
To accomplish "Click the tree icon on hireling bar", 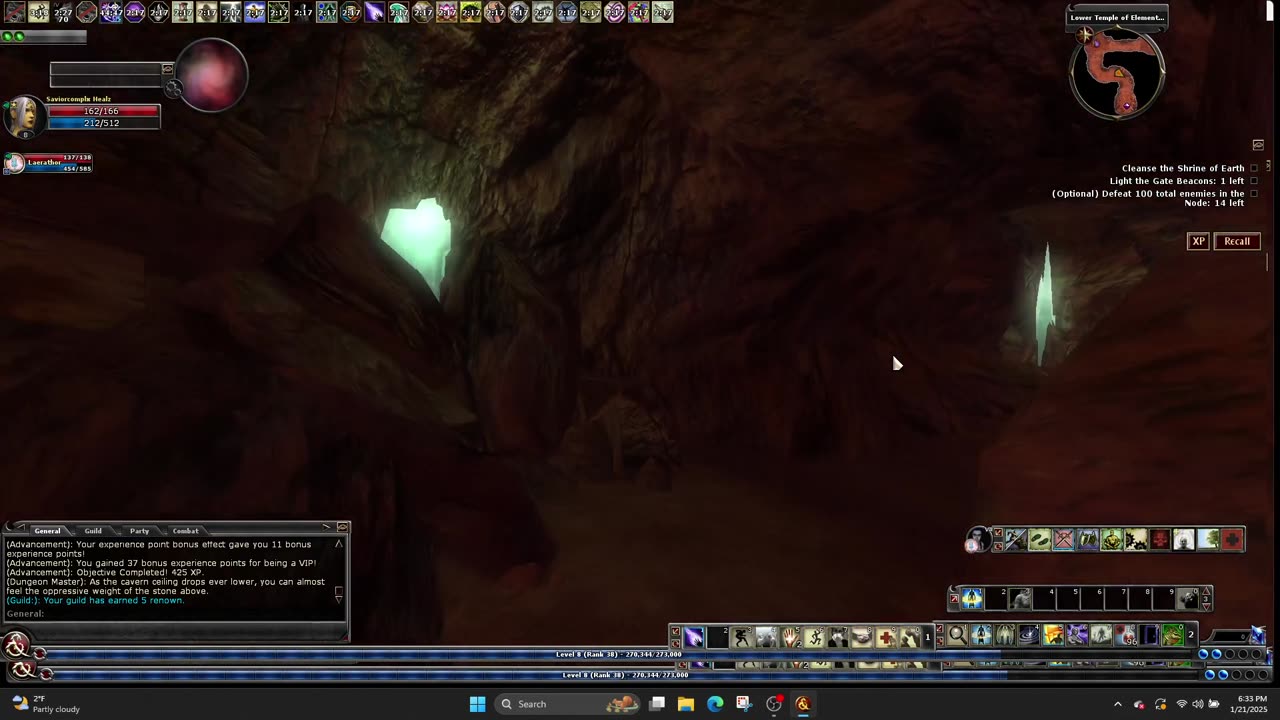I will pos(1208,540).
